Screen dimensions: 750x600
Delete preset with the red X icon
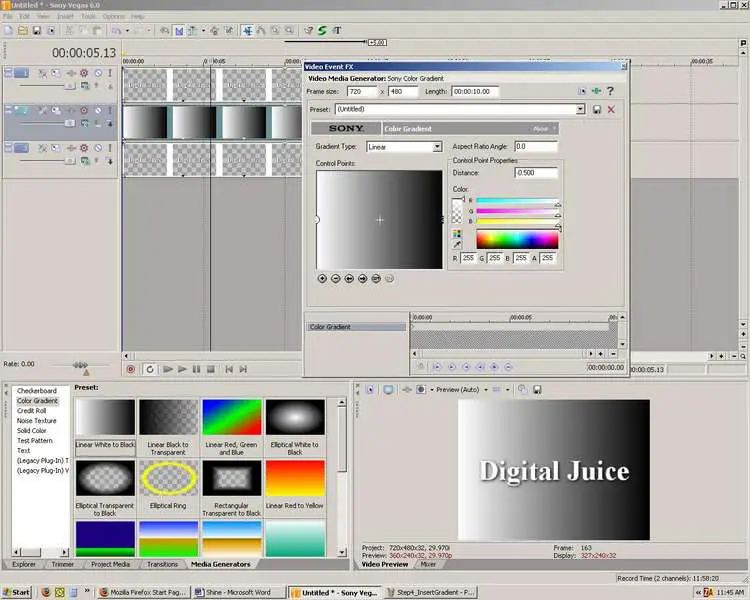611,110
